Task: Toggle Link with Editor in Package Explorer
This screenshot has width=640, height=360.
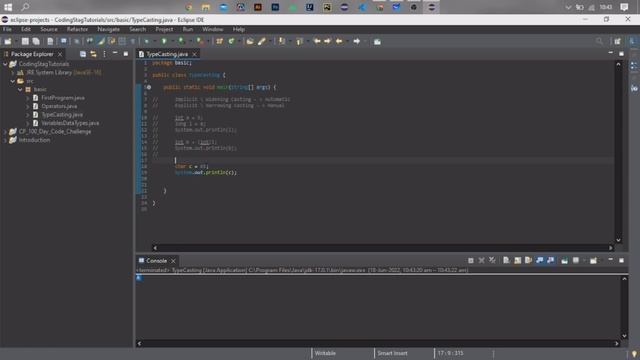Action: (93, 54)
